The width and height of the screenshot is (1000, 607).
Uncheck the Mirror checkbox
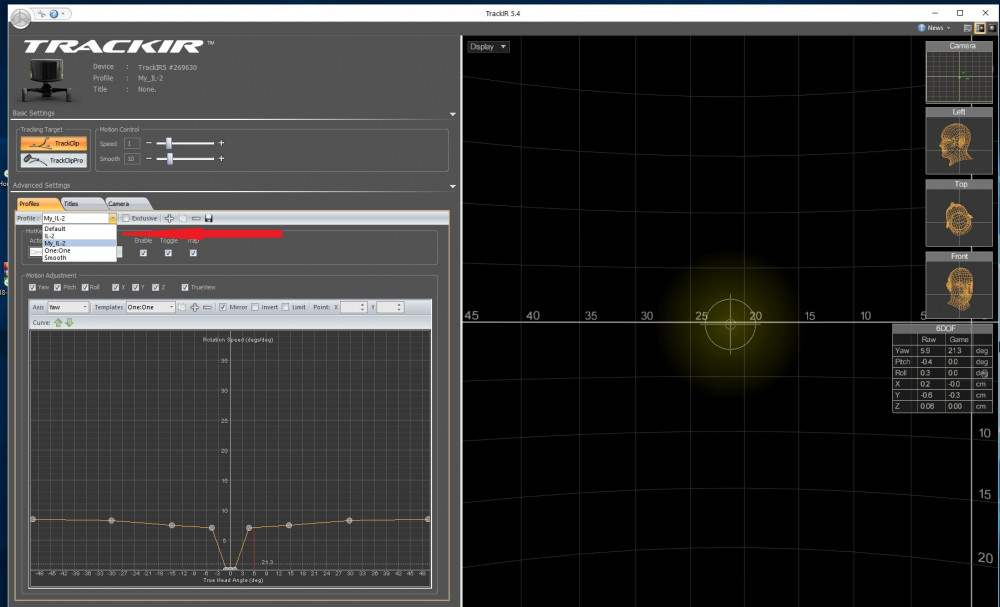tap(223, 307)
